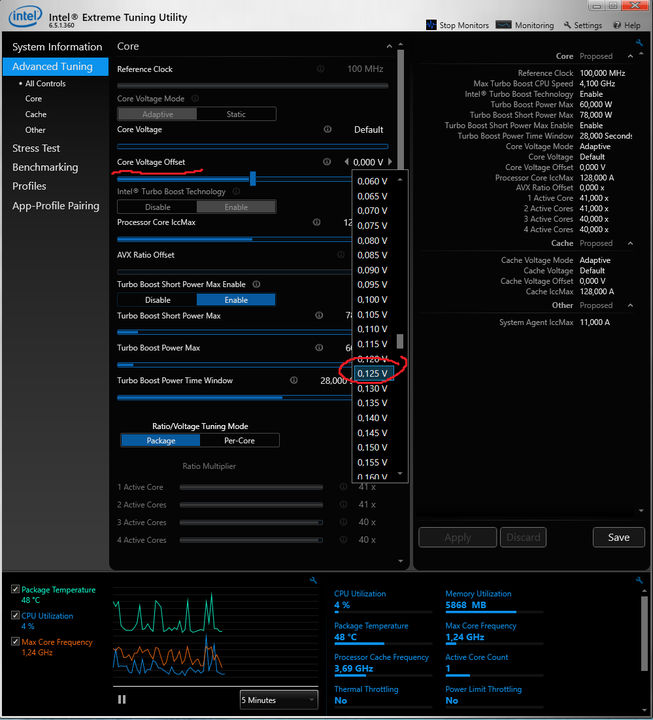Show info for Reference Clock
This screenshot has height=720, width=653.
[x=321, y=69]
